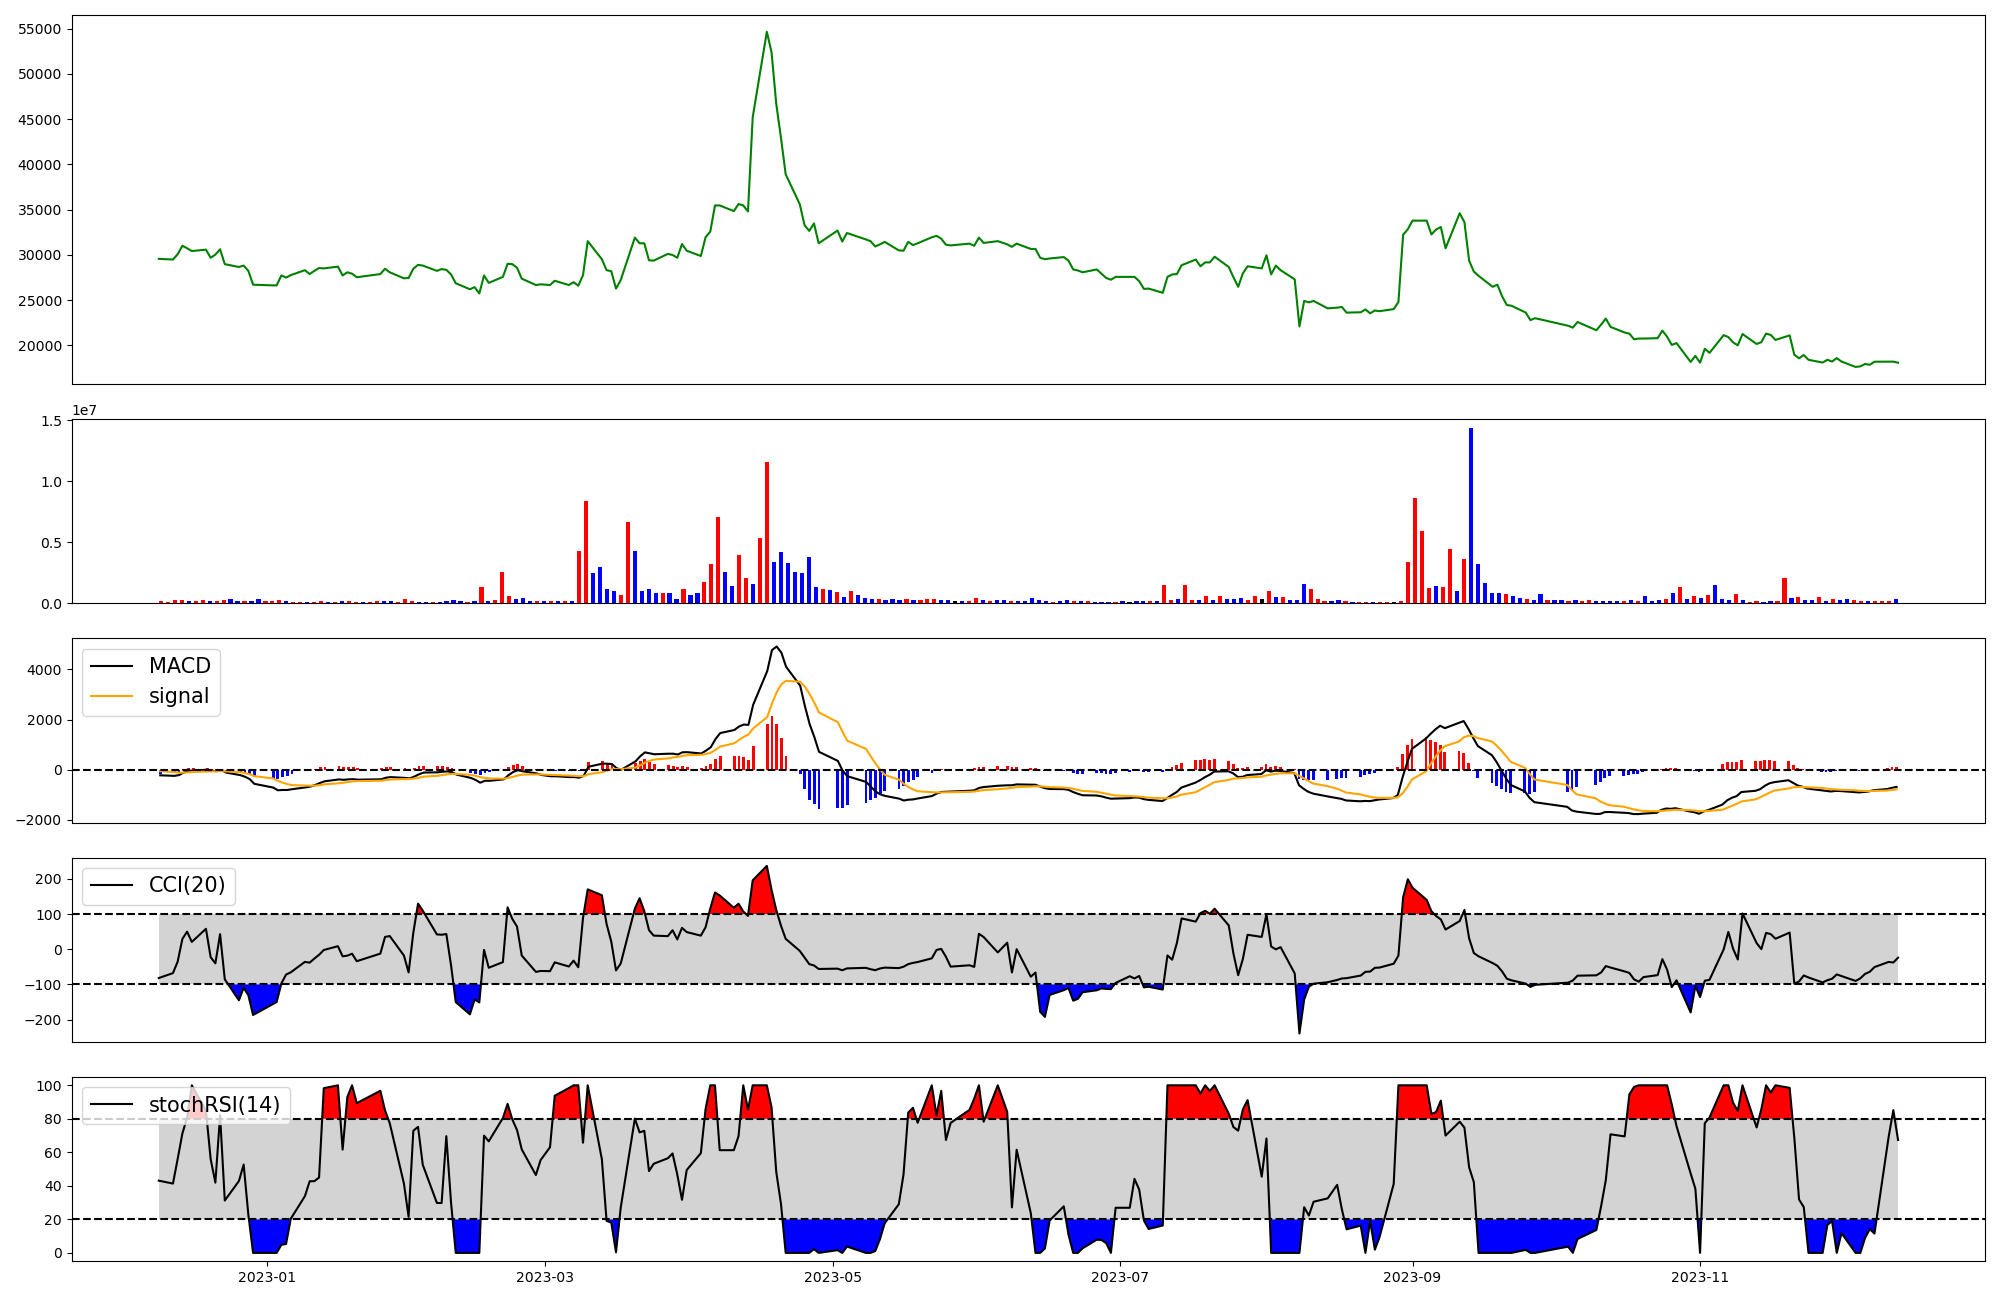Viewport: 2000px width, 1300px height.
Task: Click the 80 tick on stochRSI axis
Action: (x=53, y=1119)
